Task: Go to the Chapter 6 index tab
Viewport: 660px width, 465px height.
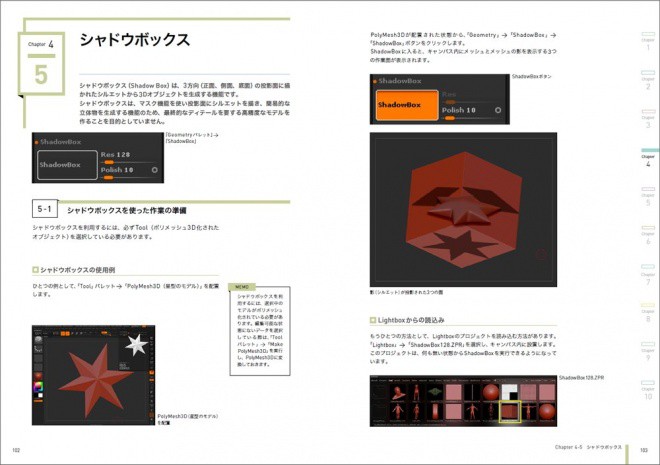Action: [648, 236]
